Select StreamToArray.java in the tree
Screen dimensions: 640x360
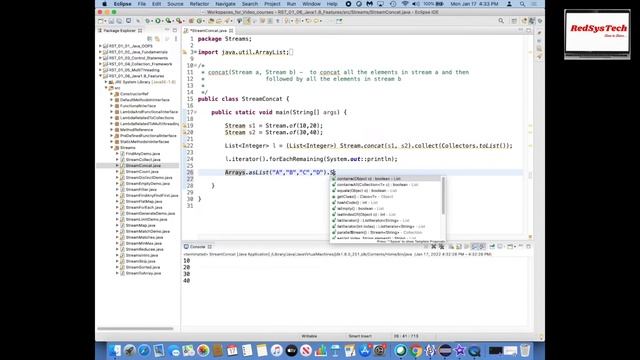click(143, 273)
